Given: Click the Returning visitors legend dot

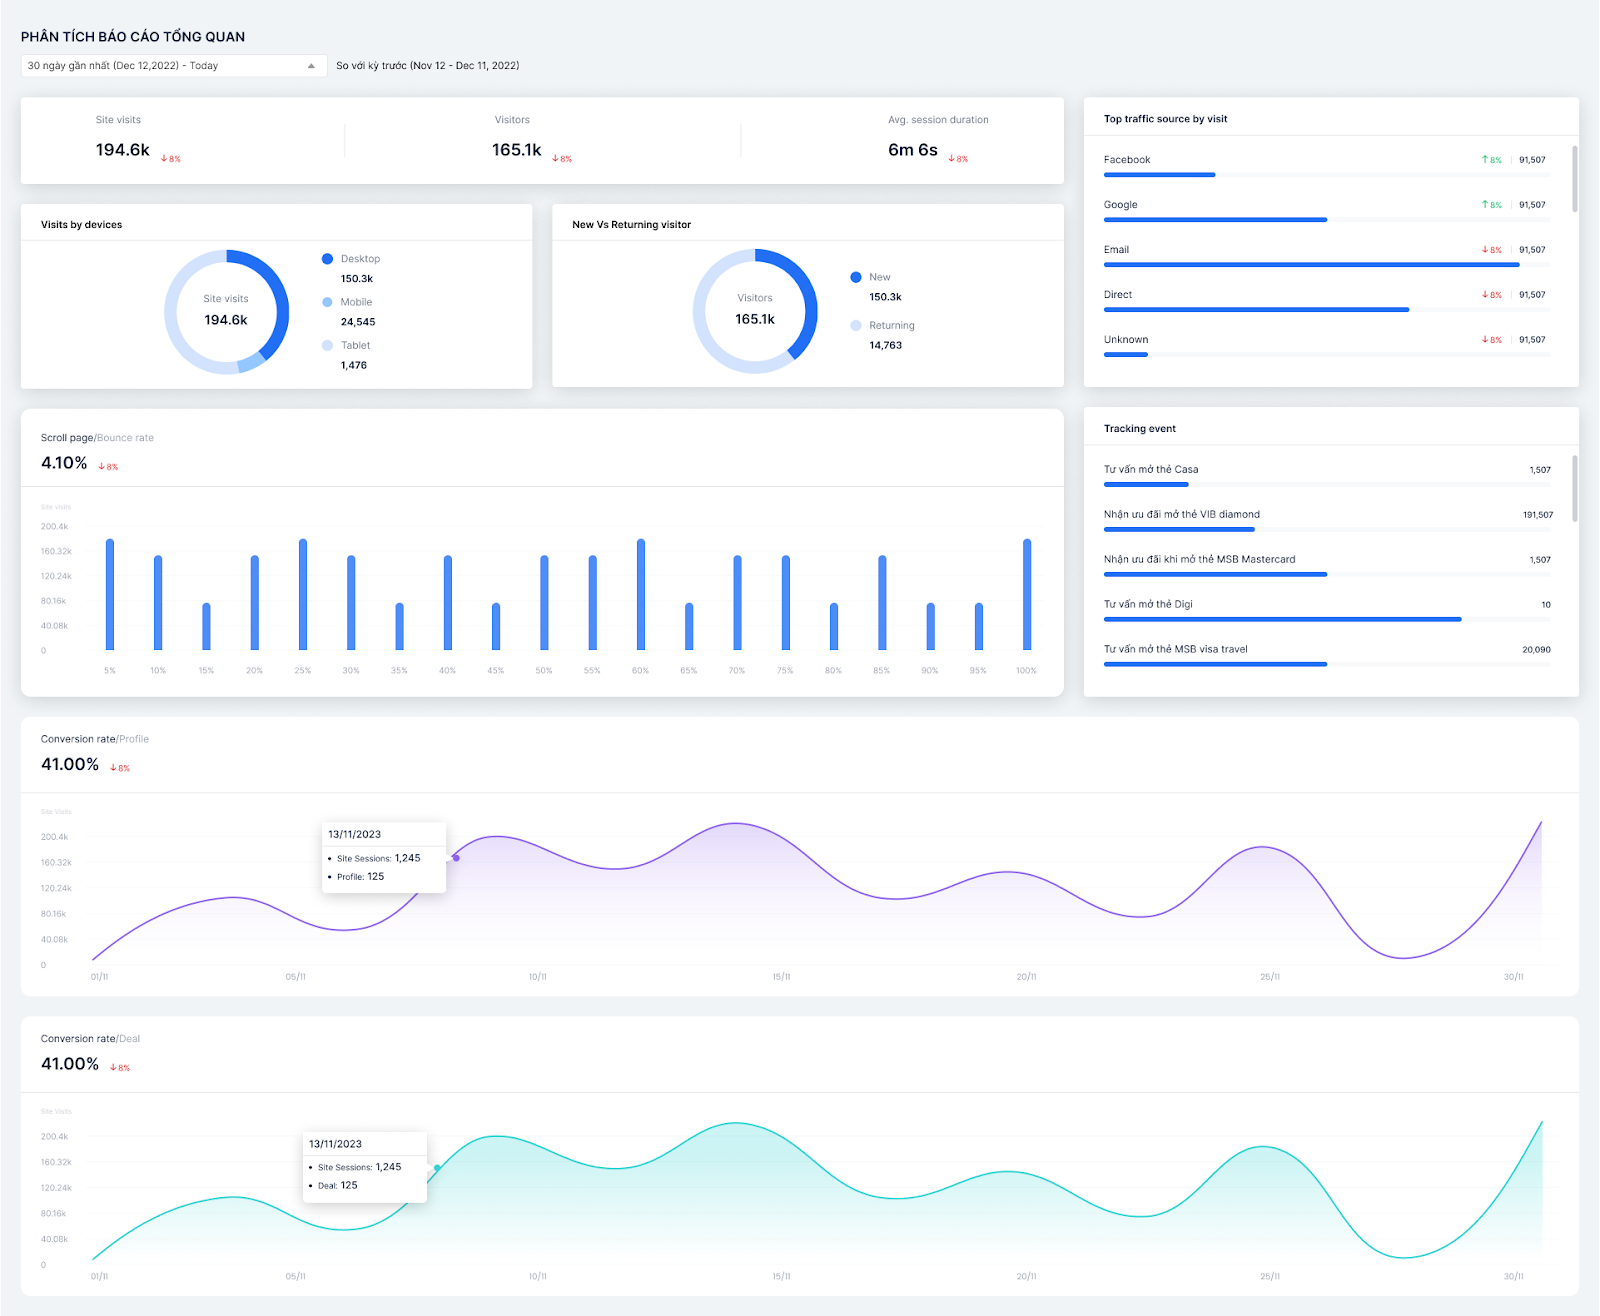Looking at the screenshot, I should tap(856, 325).
